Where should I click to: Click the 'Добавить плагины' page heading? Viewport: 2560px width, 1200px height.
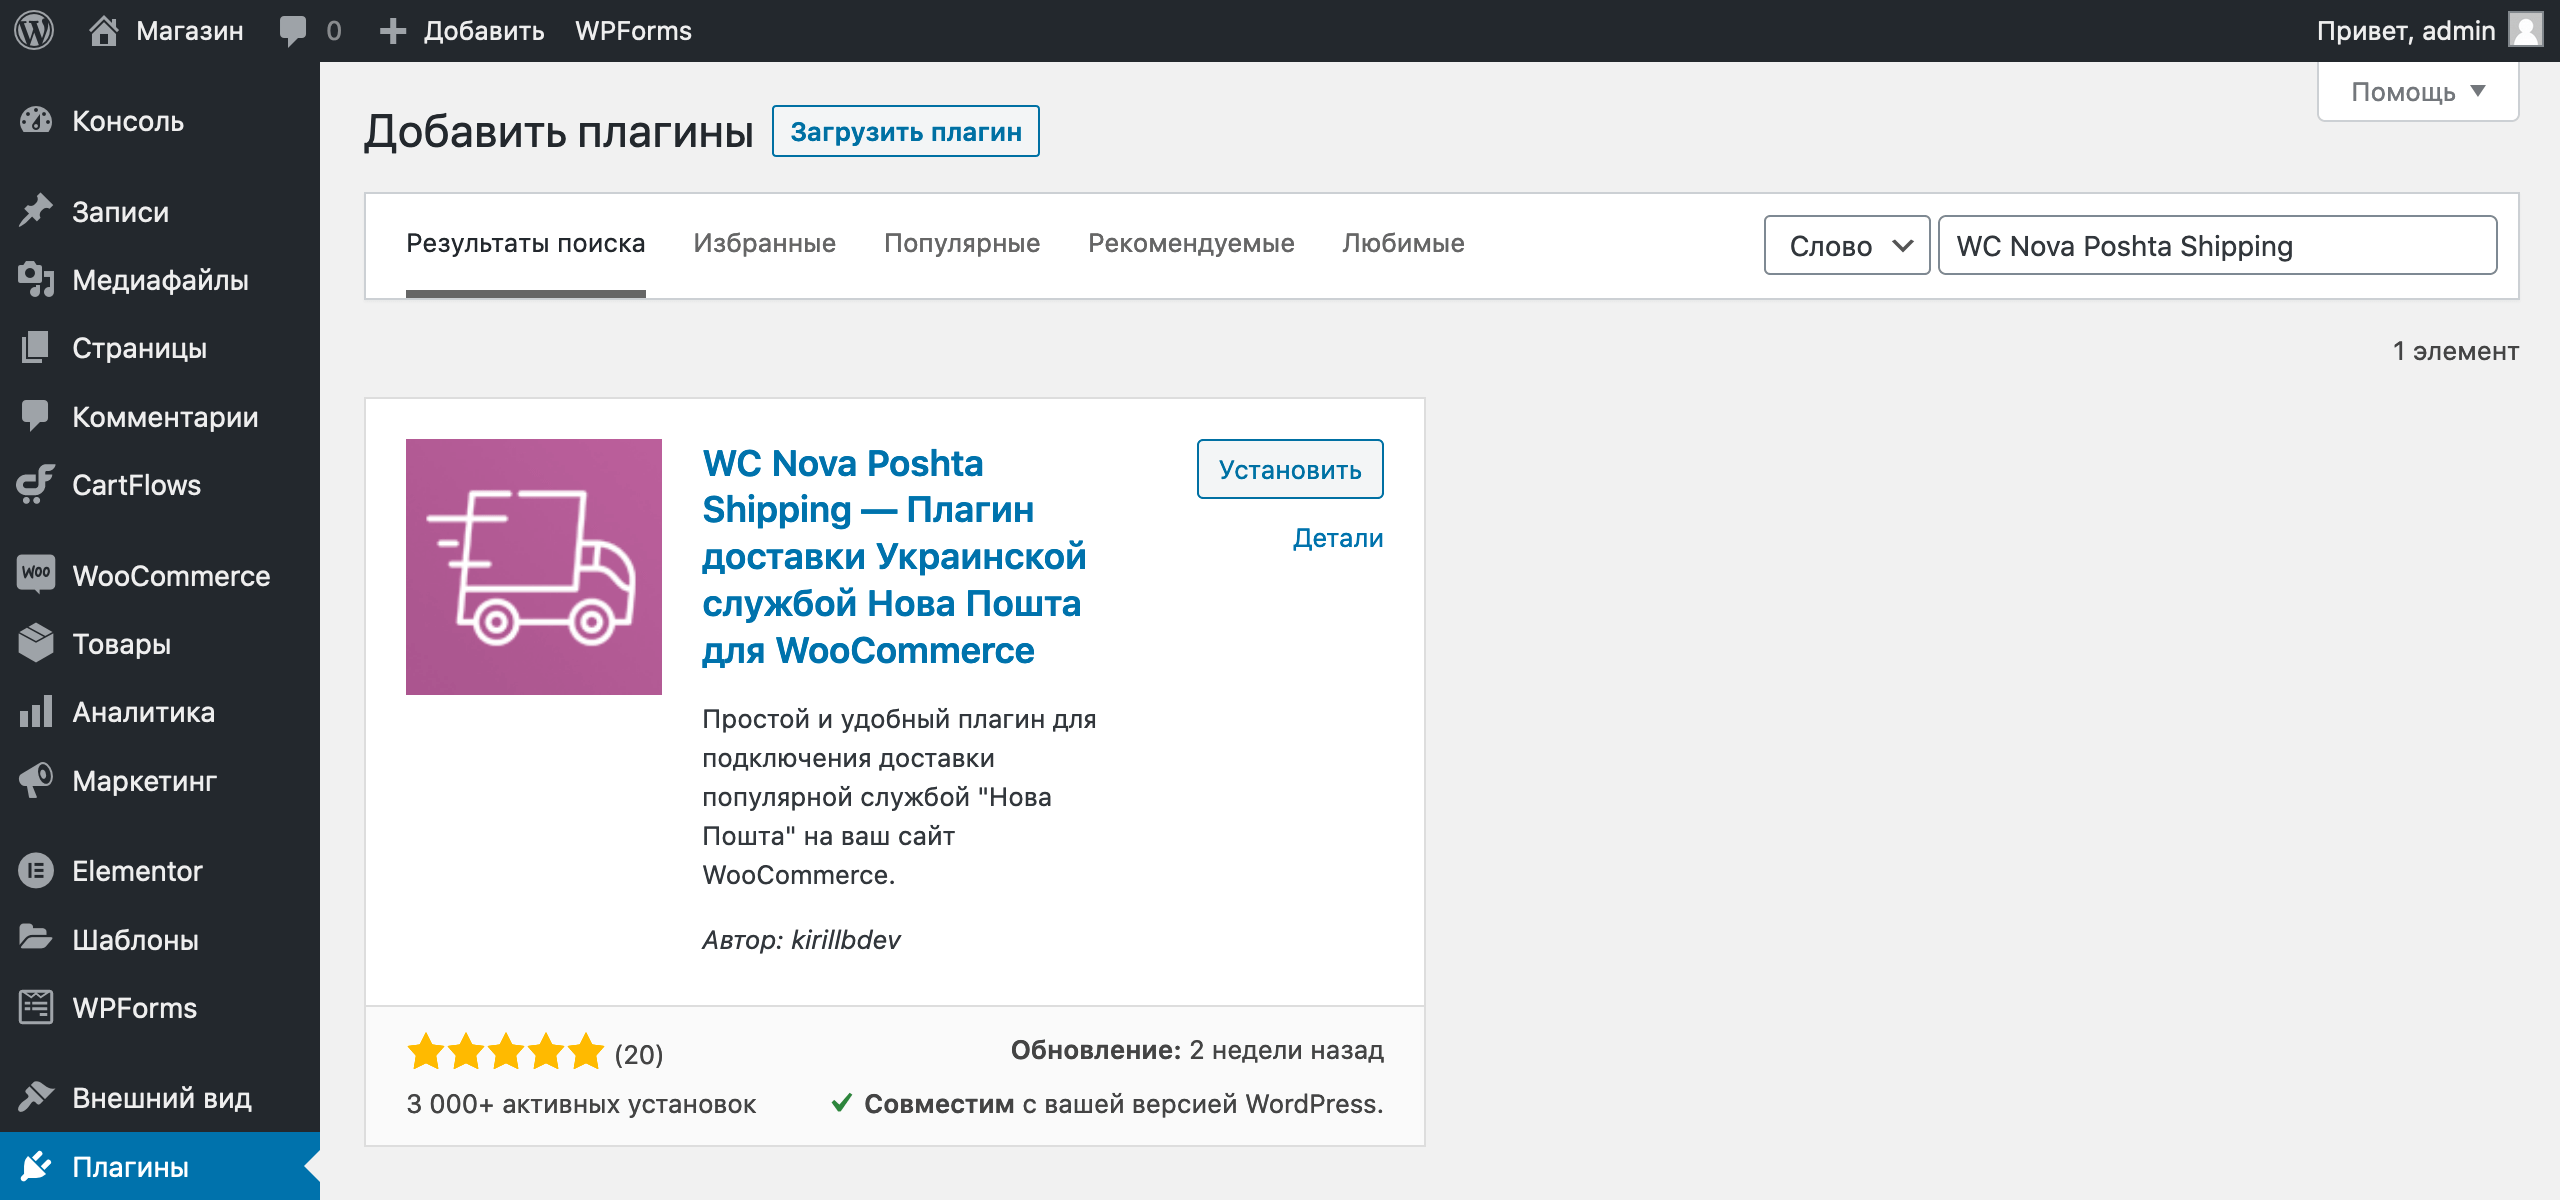[559, 131]
